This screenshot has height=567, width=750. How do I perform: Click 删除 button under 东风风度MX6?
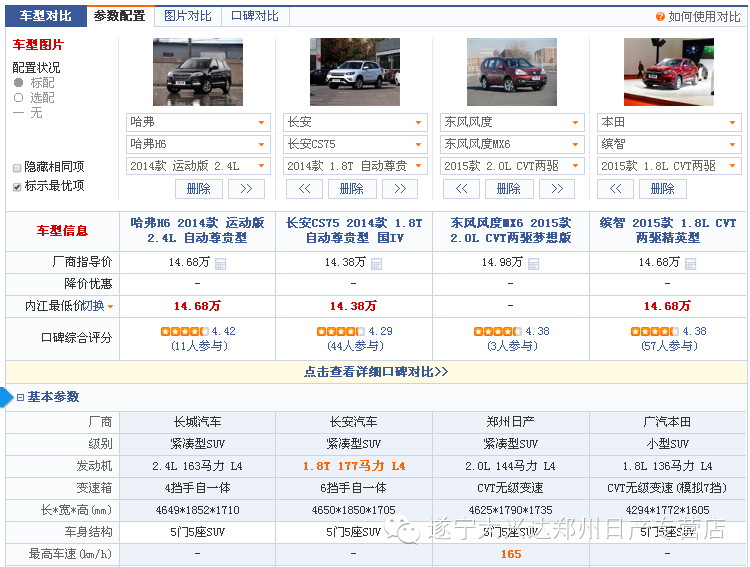509,189
